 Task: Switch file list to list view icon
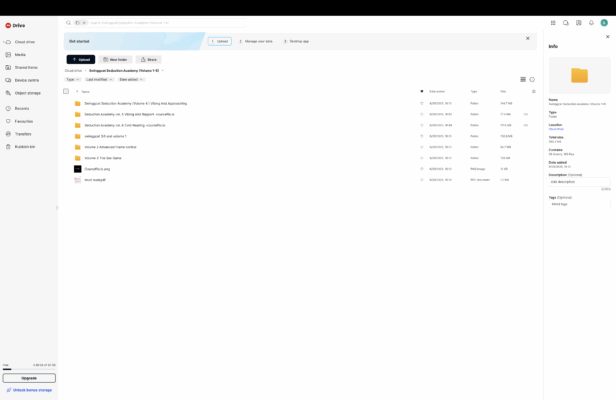point(522,79)
